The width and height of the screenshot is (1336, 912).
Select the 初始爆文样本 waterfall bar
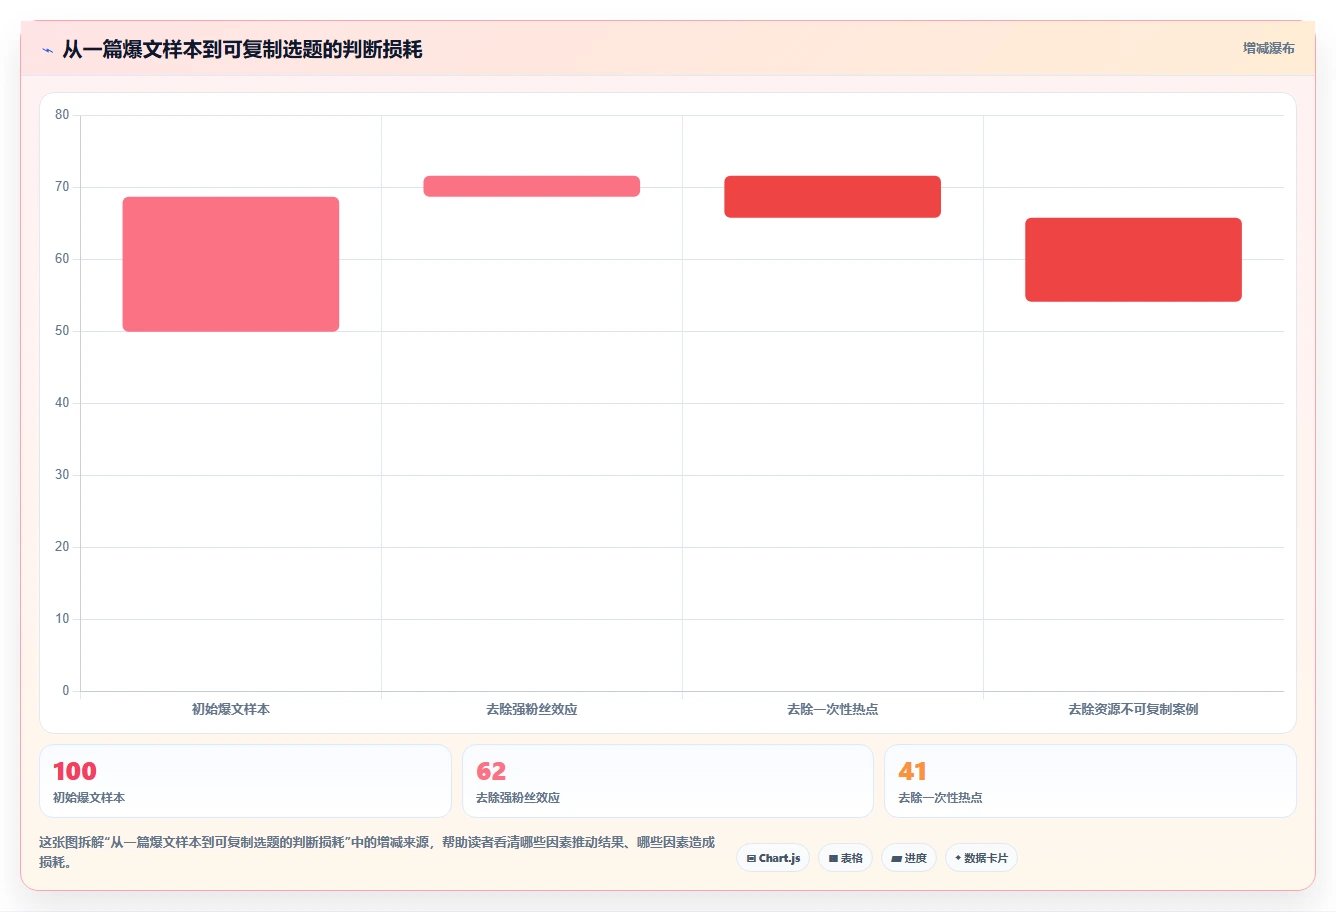tap(231, 264)
